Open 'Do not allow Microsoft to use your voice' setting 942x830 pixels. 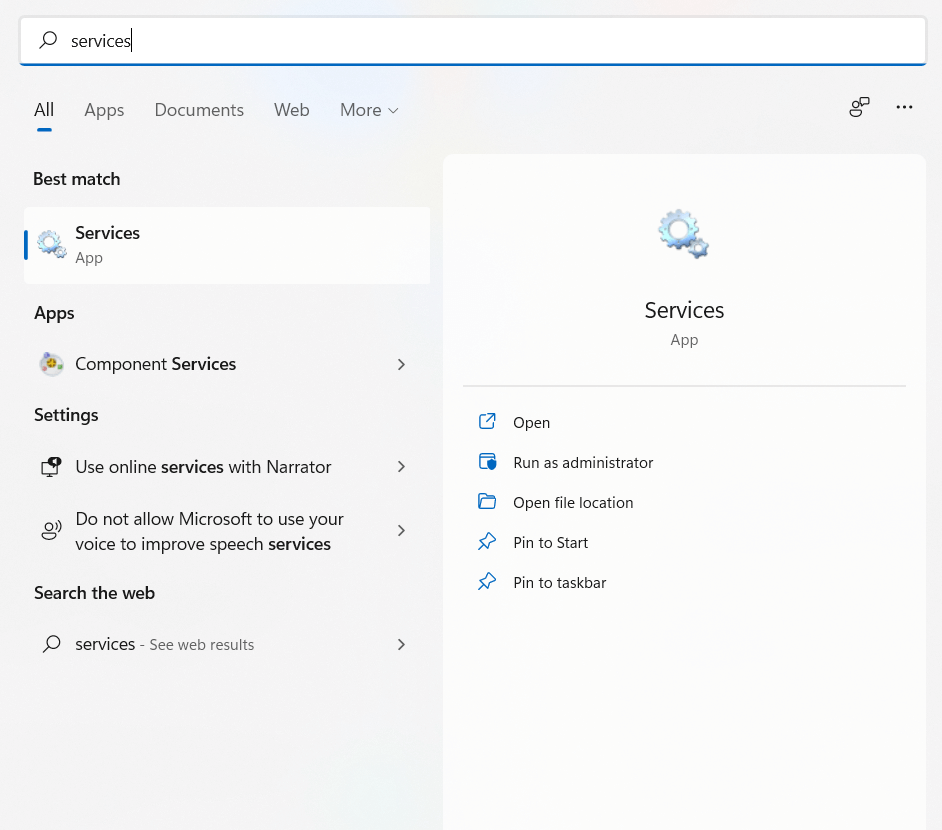pyautogui.click(x=227, y=531)
